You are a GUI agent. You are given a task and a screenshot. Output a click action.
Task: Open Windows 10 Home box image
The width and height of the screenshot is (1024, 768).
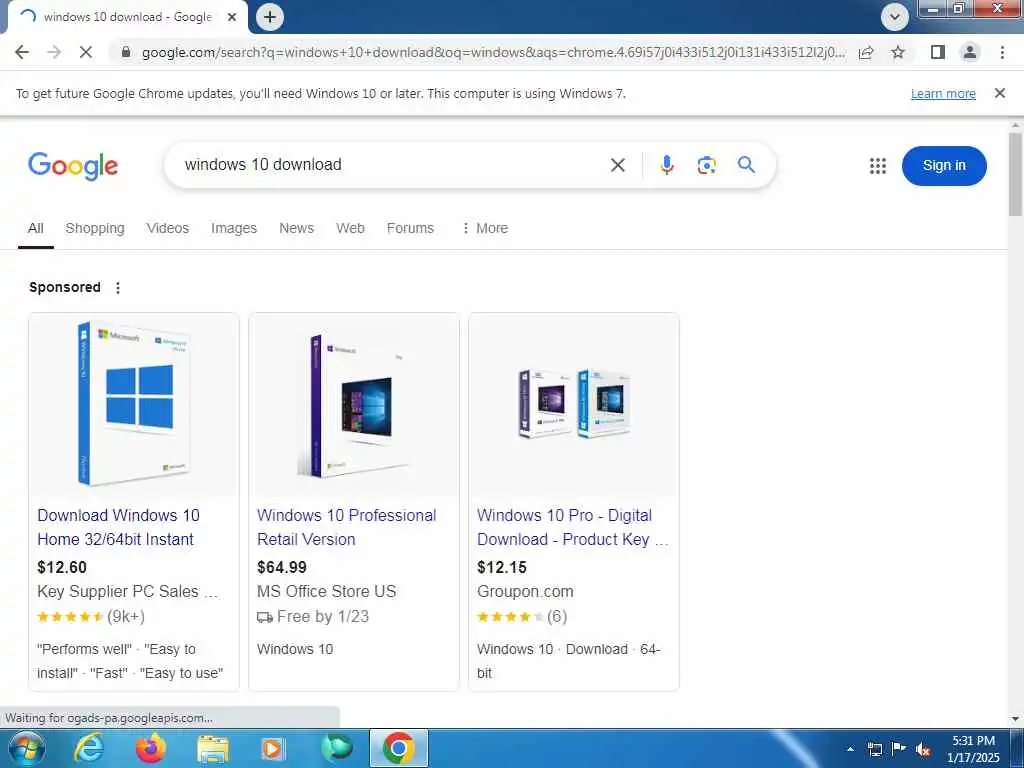tap(134, 404)
